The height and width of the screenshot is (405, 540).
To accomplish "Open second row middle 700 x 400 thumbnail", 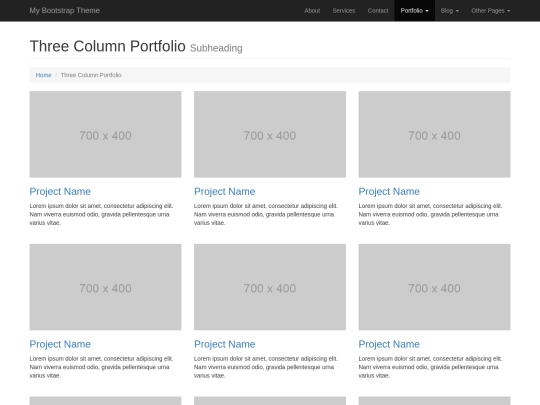I will [270, 287].
